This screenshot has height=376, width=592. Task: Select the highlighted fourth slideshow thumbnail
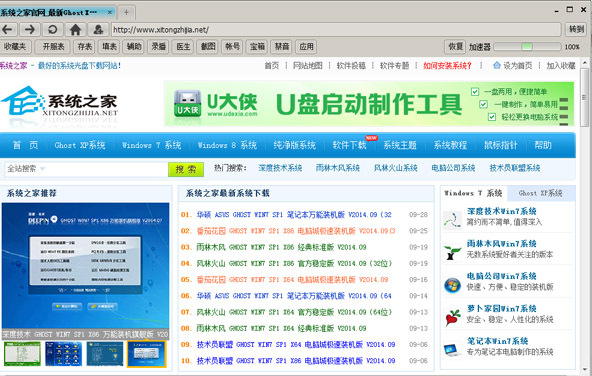[146, 354]
